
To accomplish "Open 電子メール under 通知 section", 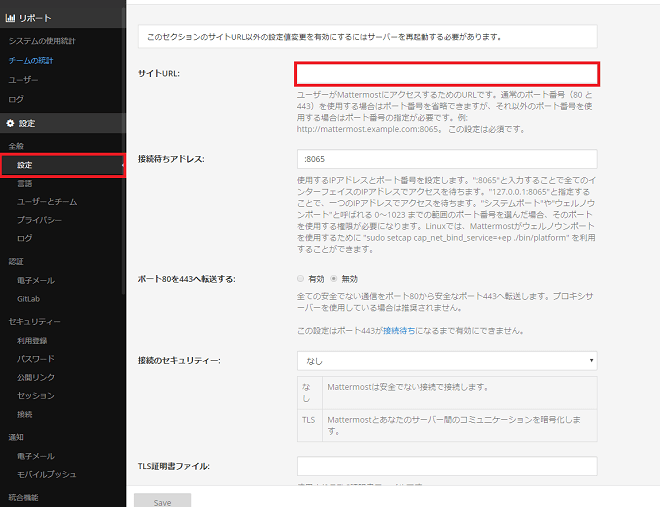I will (36, 456).
